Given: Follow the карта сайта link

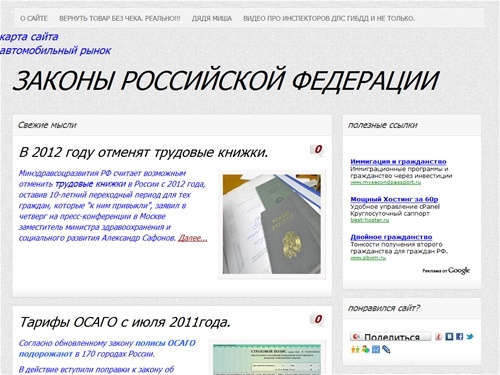Looking at the screenshot, I should coord(29,37).
